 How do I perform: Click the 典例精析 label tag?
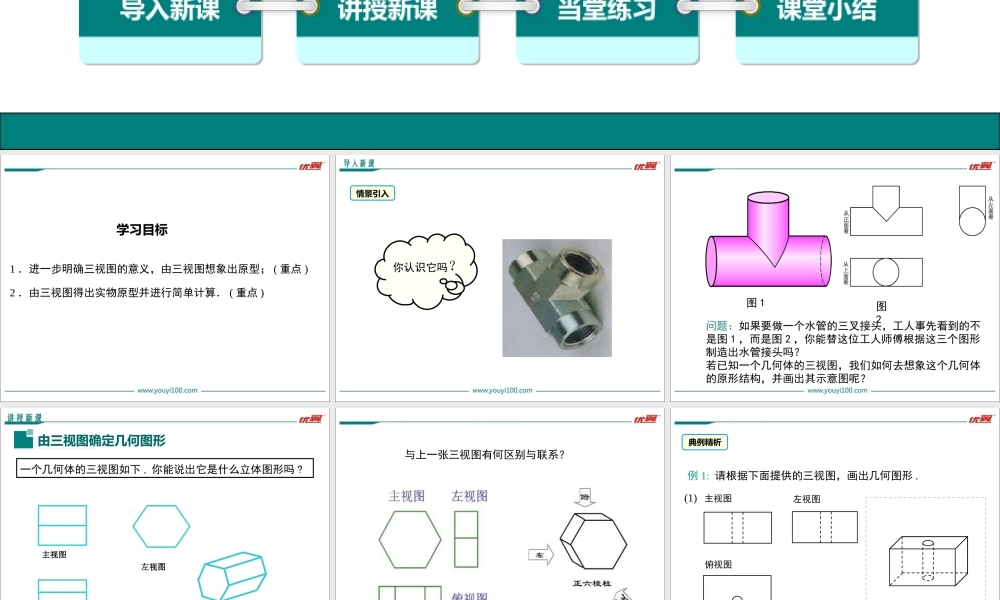point(706,441)
